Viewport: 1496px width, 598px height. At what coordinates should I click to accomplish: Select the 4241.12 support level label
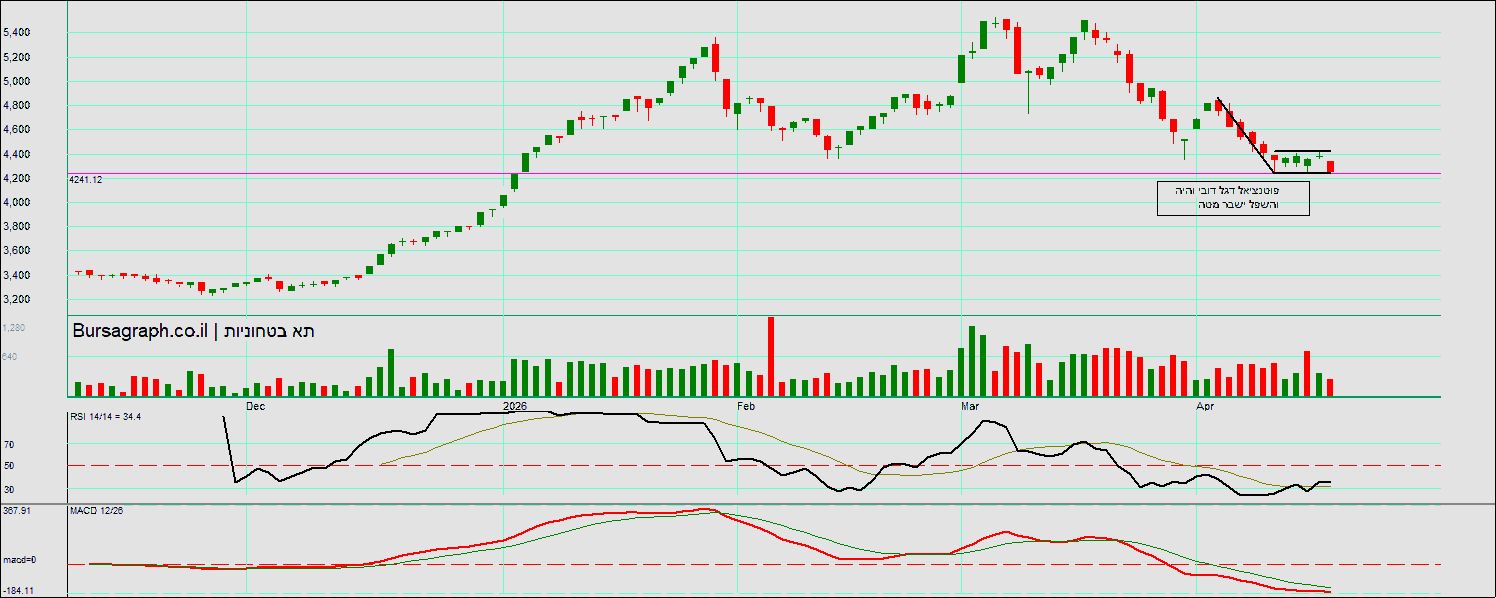coord(86,179)
